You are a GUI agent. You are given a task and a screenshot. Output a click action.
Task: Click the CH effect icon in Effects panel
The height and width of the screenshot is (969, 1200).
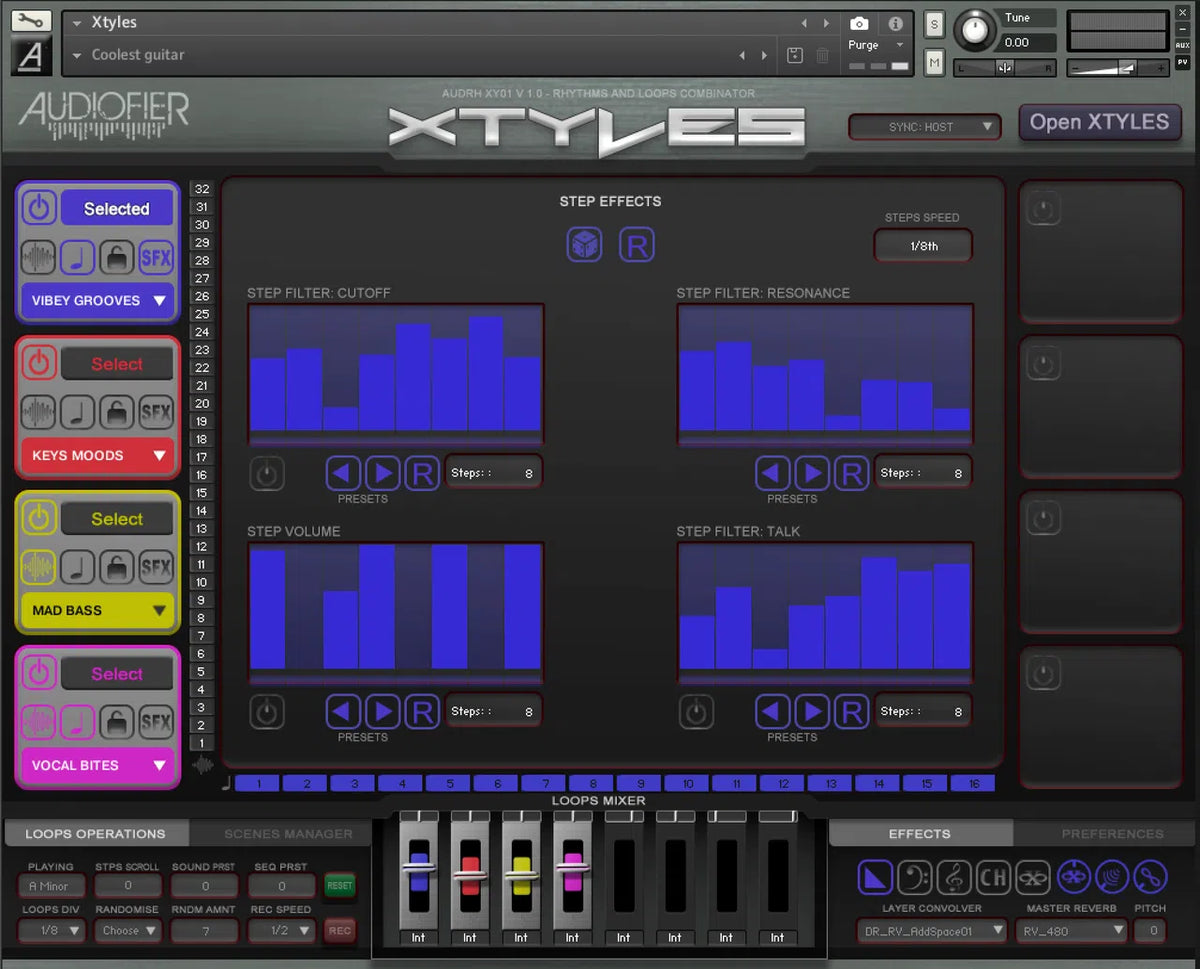point(993,877)
